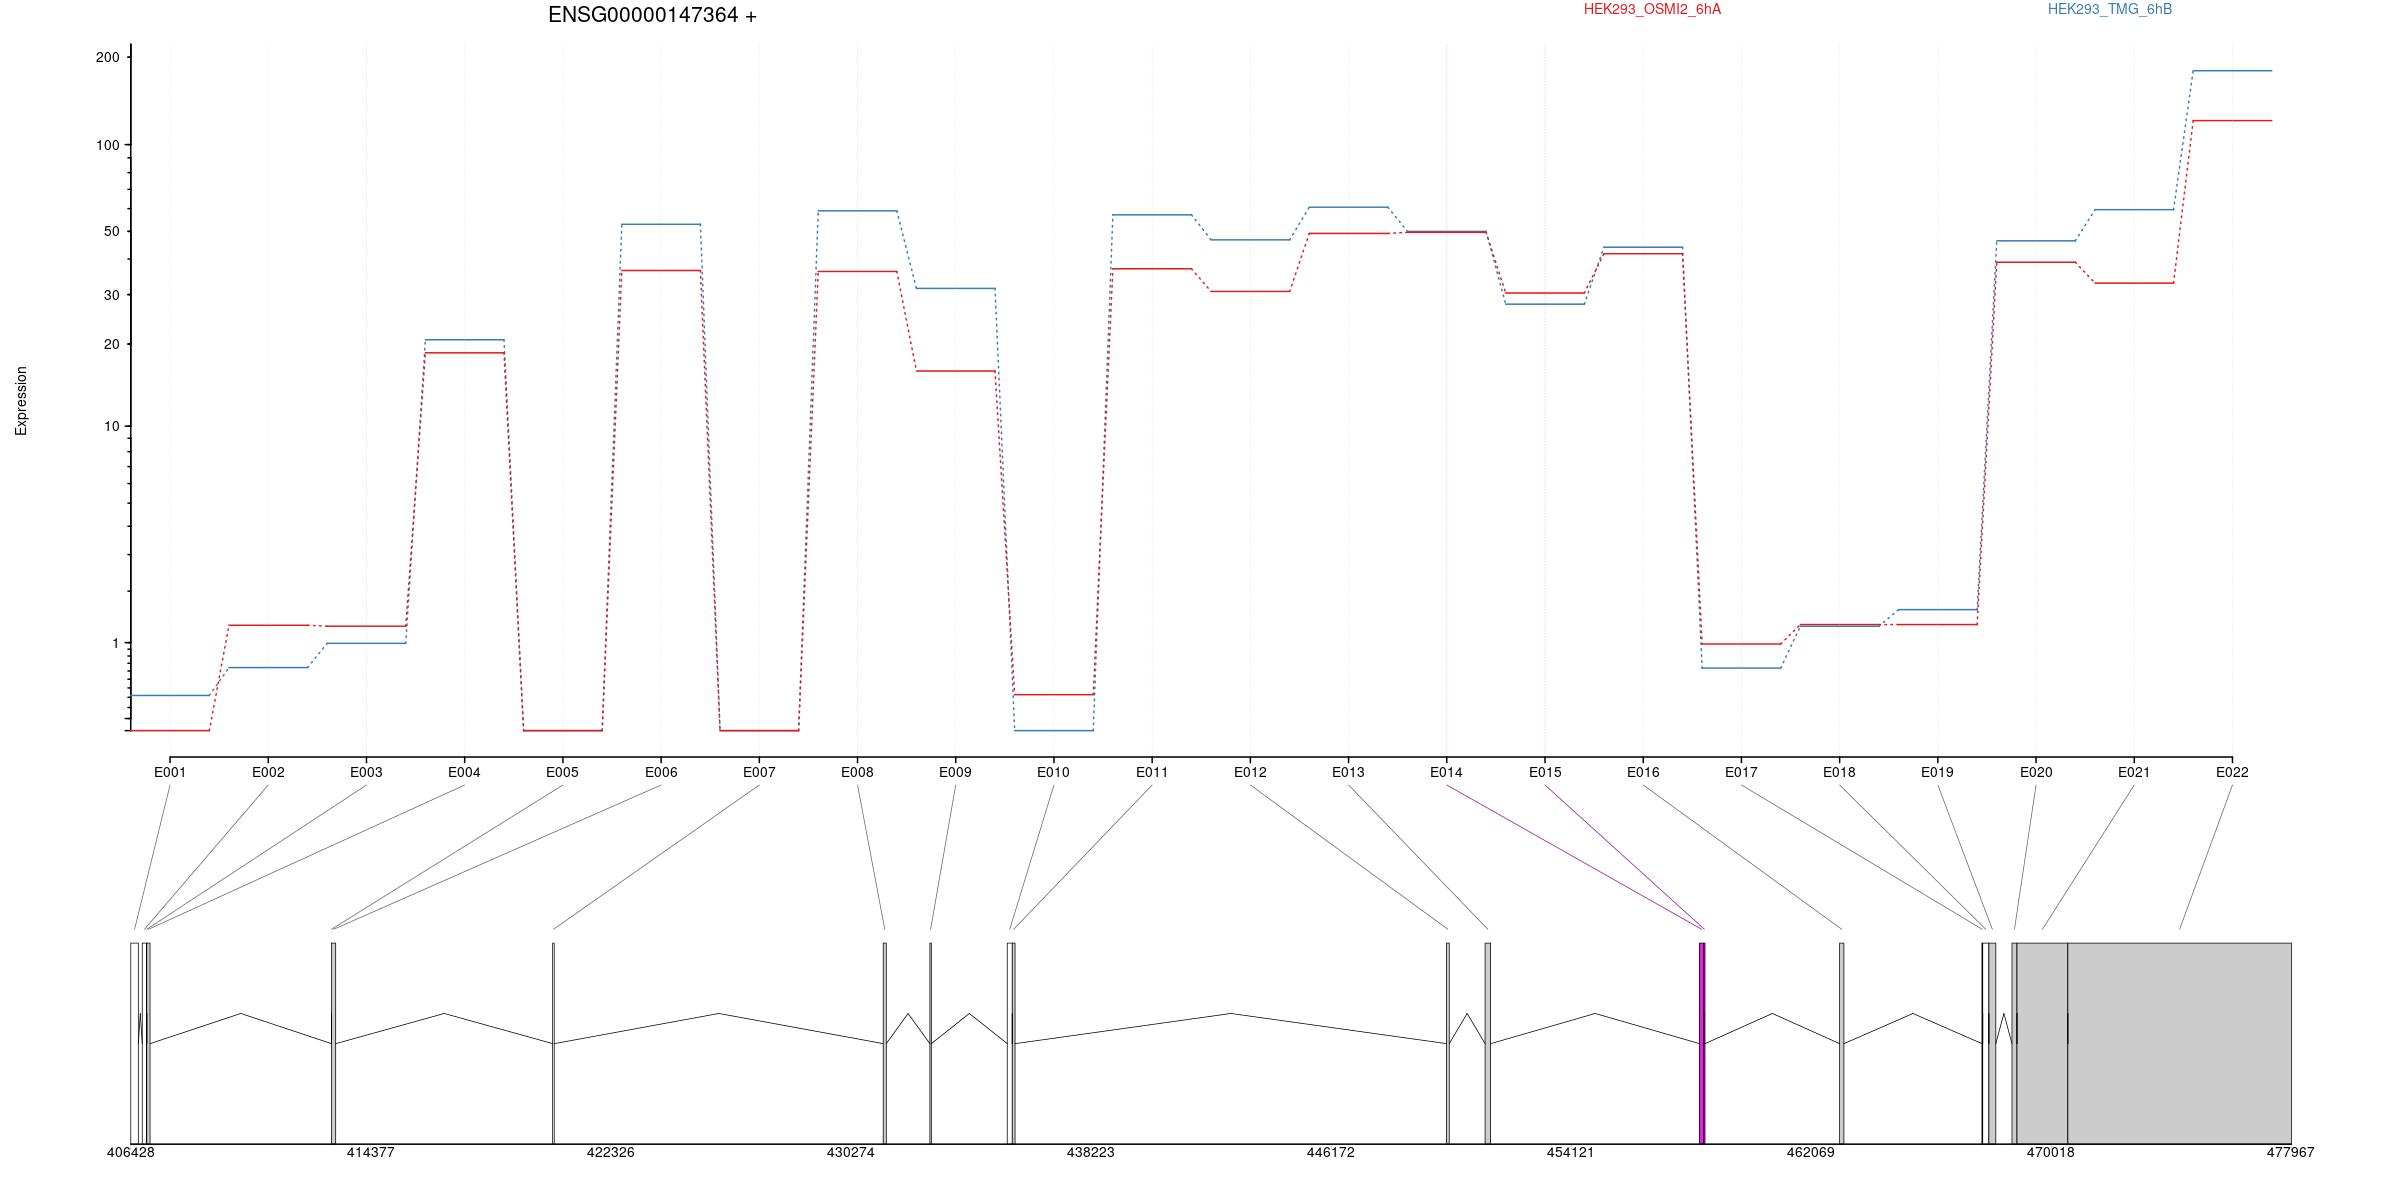Click the 10 tick on expression axis
This screenshot has width=2400, height=1200.
tap(111, 427)
